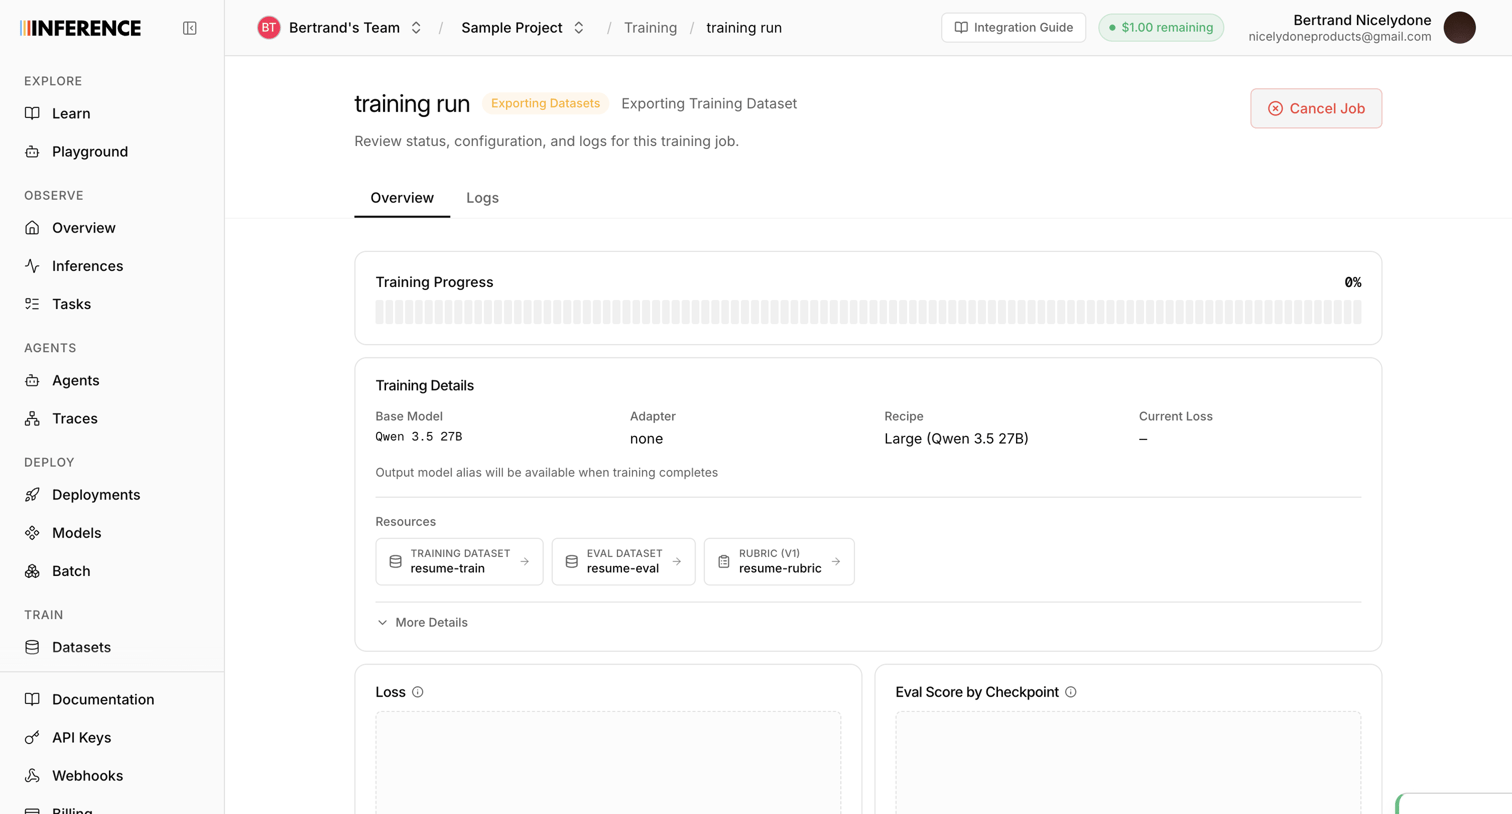This screenshot has height=814, width=1512.
Task: Click the Learn book icon
Action: point(32,114)
